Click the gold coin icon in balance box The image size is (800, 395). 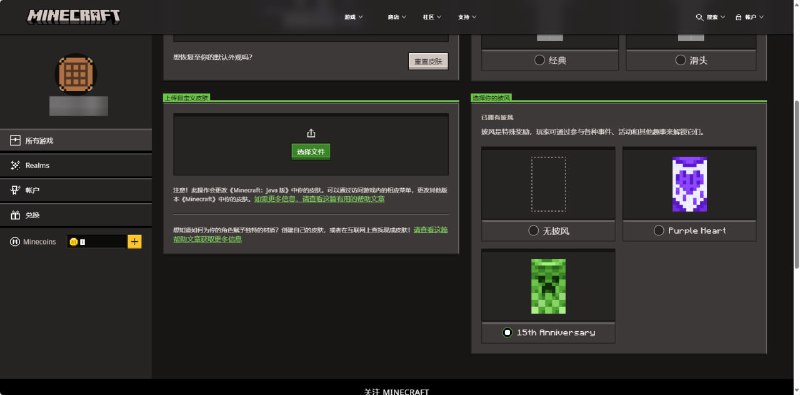73,242
